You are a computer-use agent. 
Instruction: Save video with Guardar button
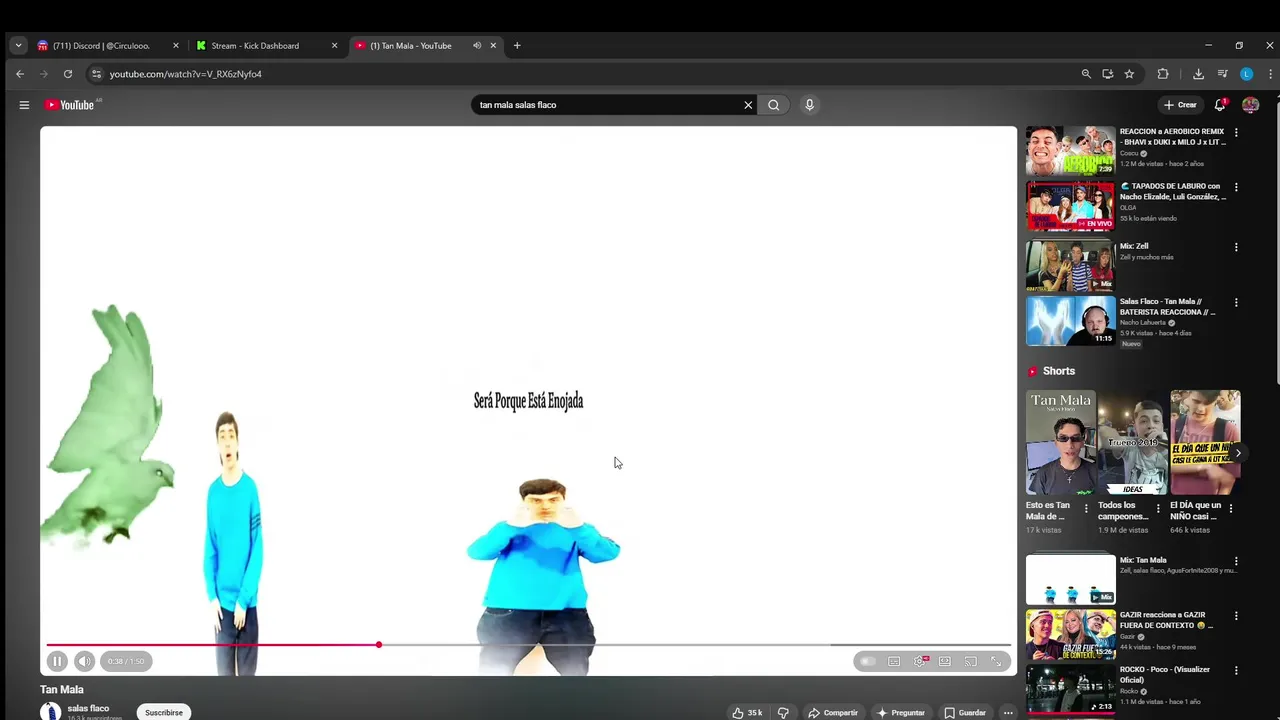pos(966,713)
